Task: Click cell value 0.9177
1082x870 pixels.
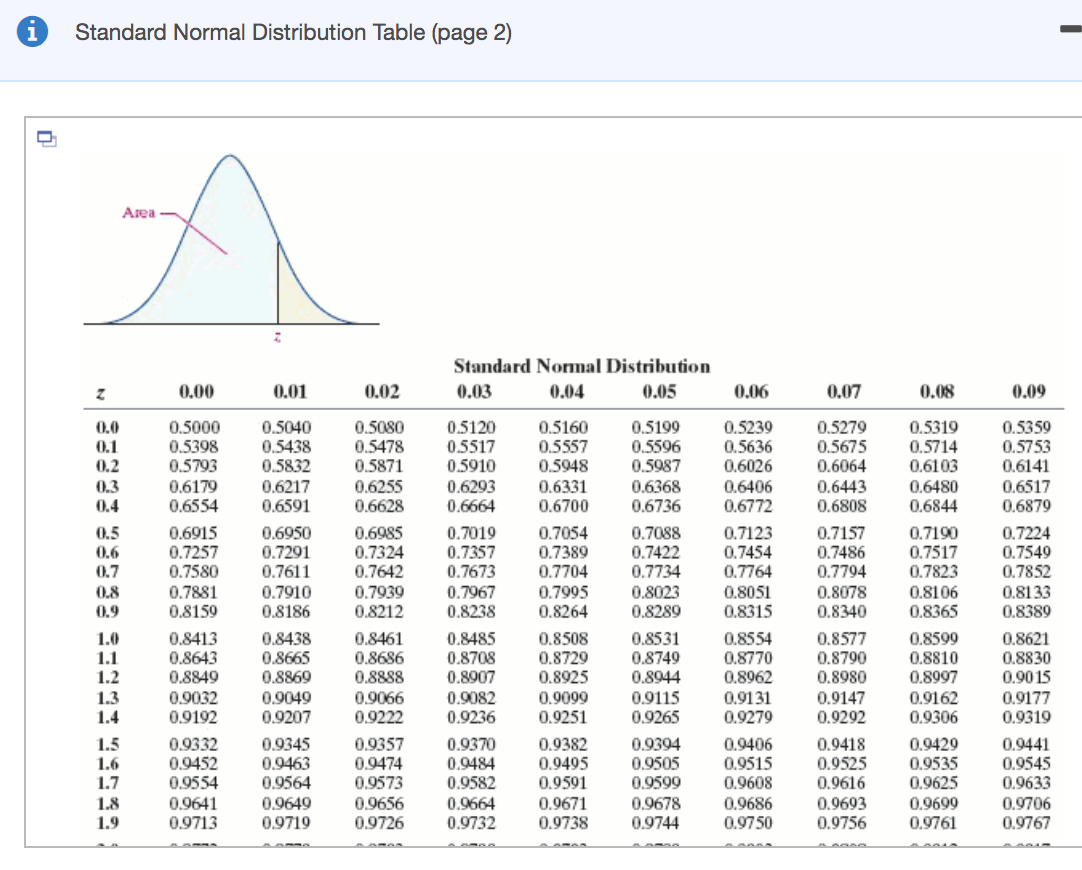Action: (x=1027, y=698)
